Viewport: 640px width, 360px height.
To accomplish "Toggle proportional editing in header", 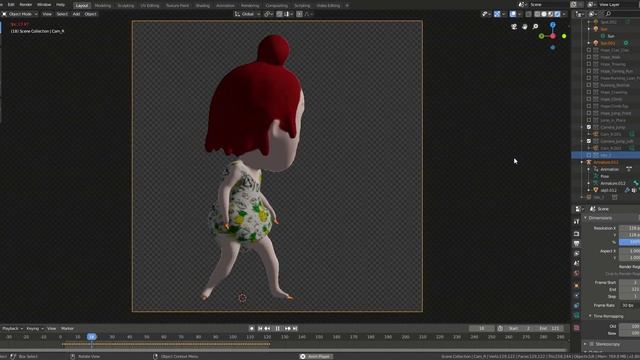I will coord(300,14).
